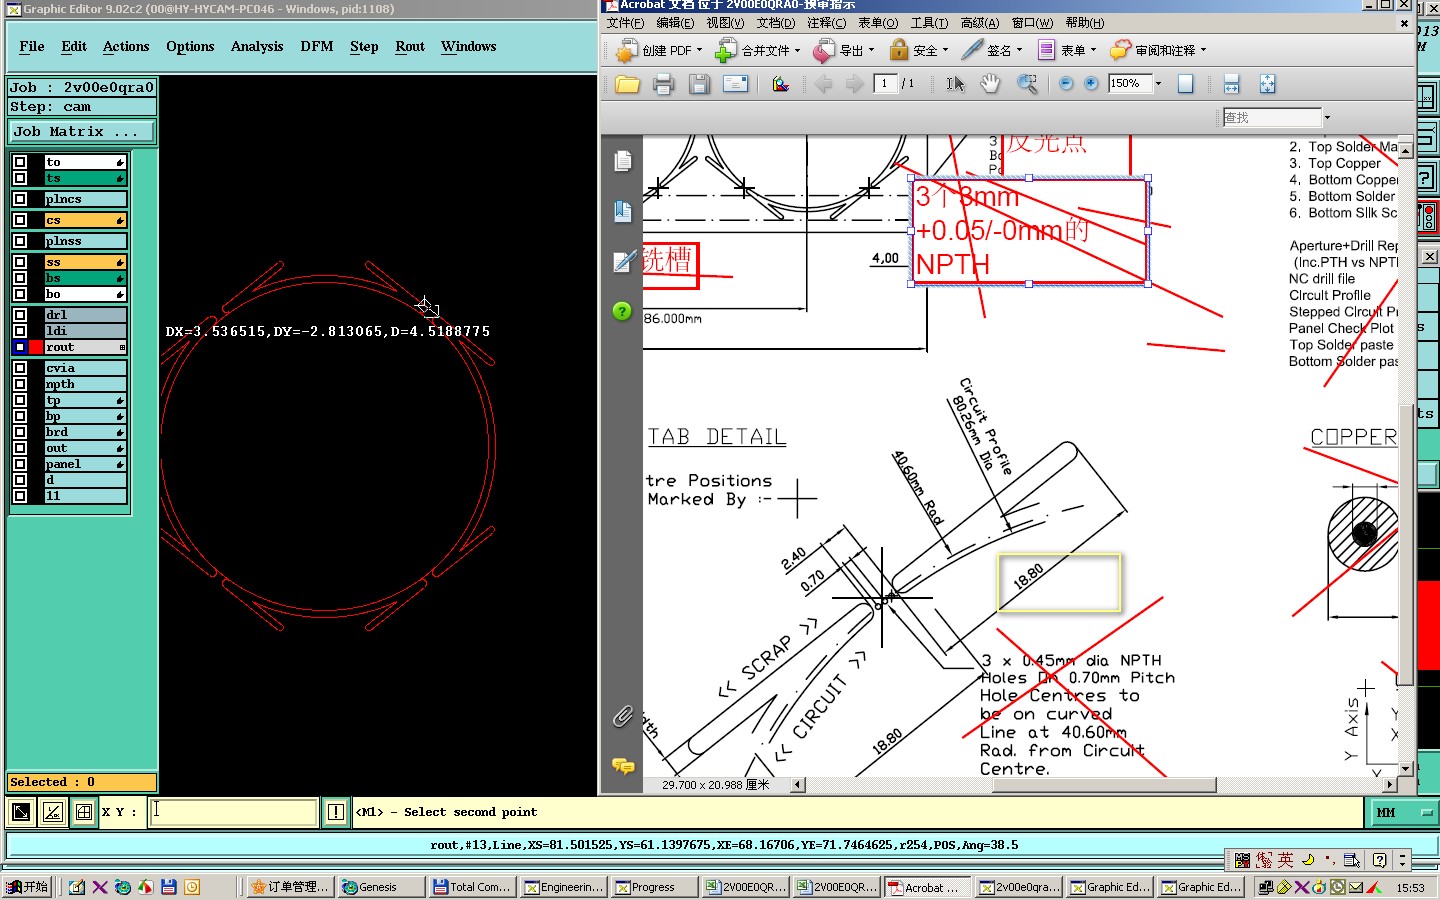This screenshot has height=900, width=1440.
Task: Click the open folder icon in Acrobat
Action: point(627,85)
